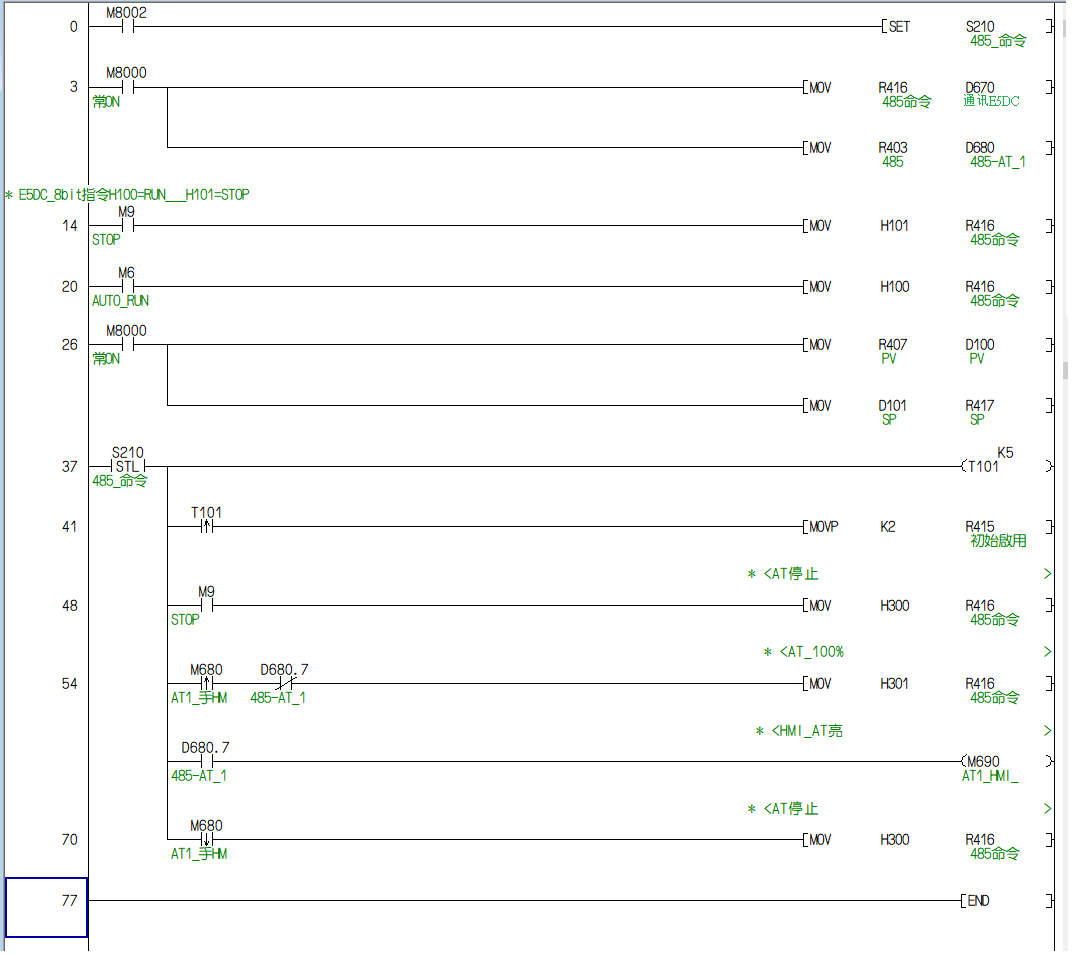The width and height of the screenshot is (1075, 955).
Task: Select the S210 STL contact at step 37
Action: click(127, 466)
